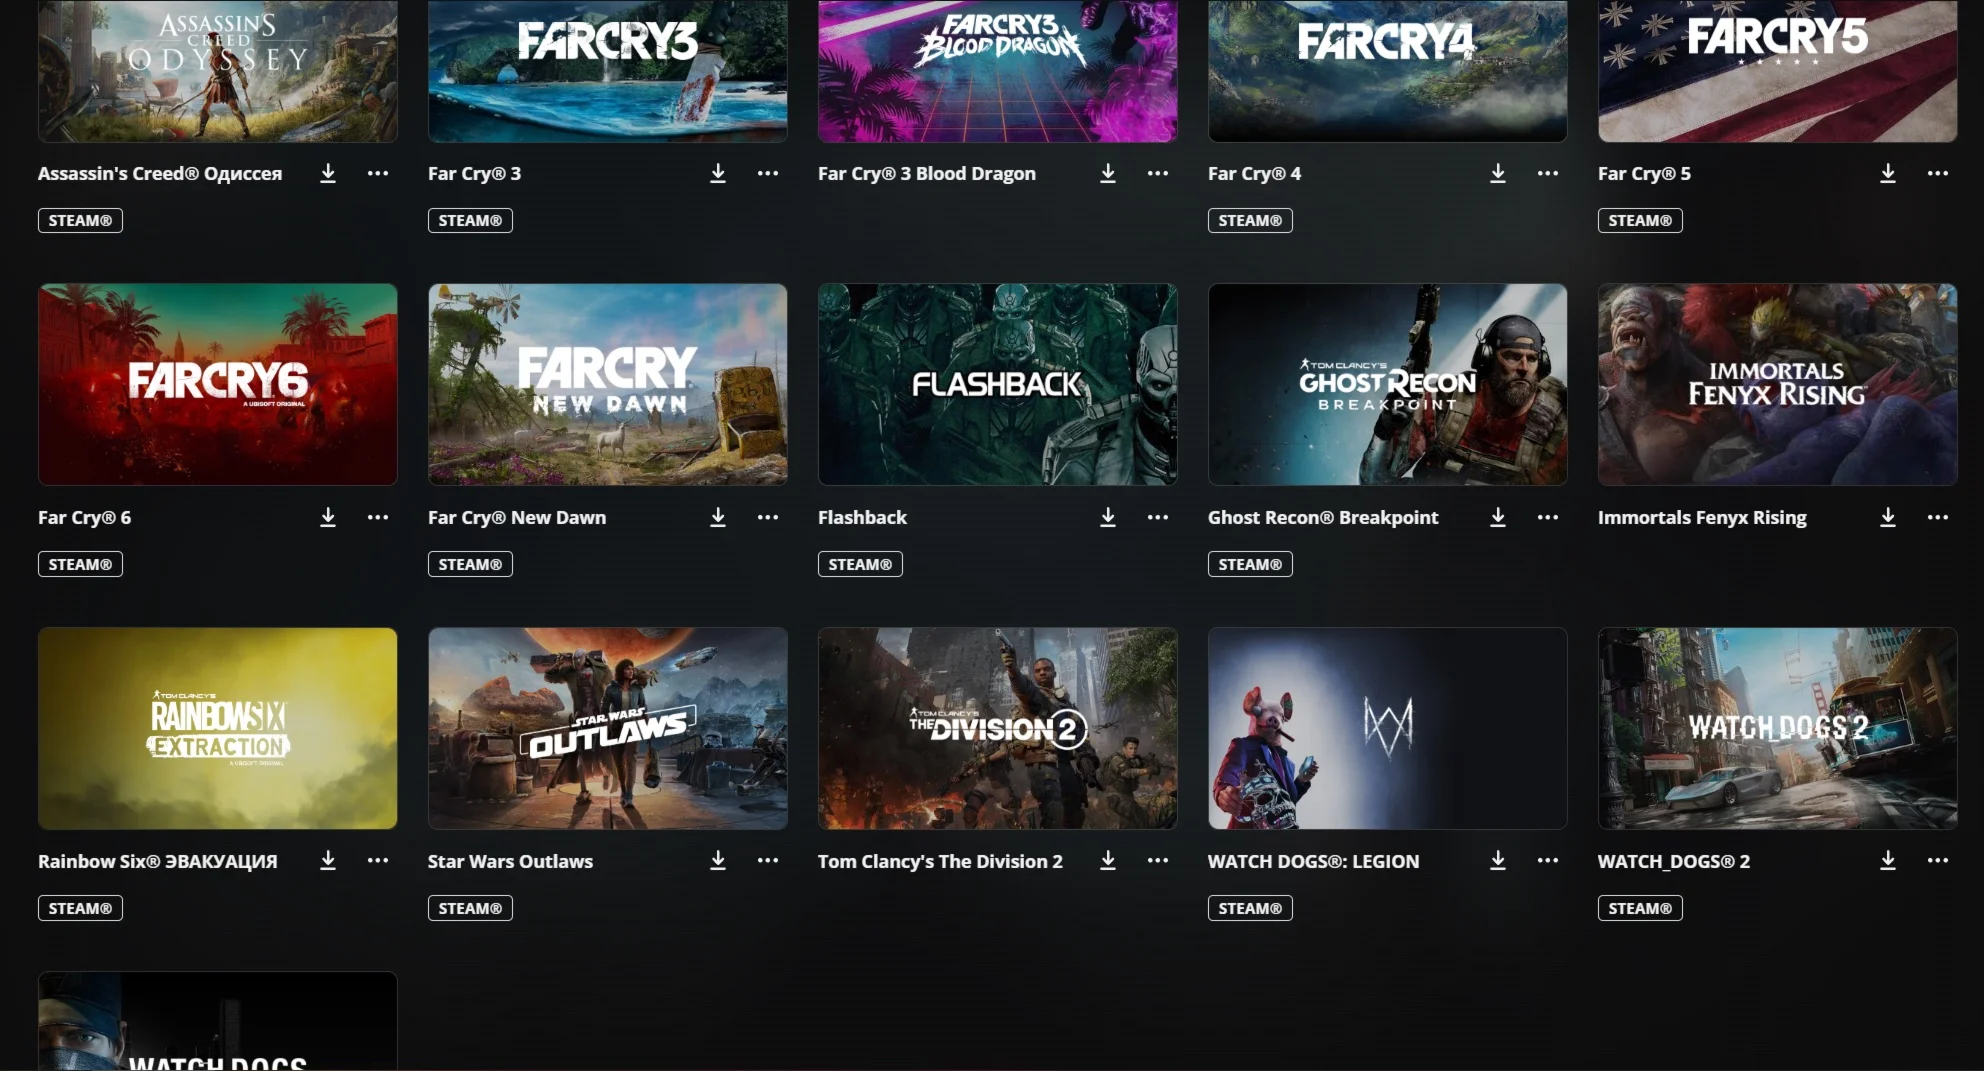Download the Flashback game

[1108, 518]
